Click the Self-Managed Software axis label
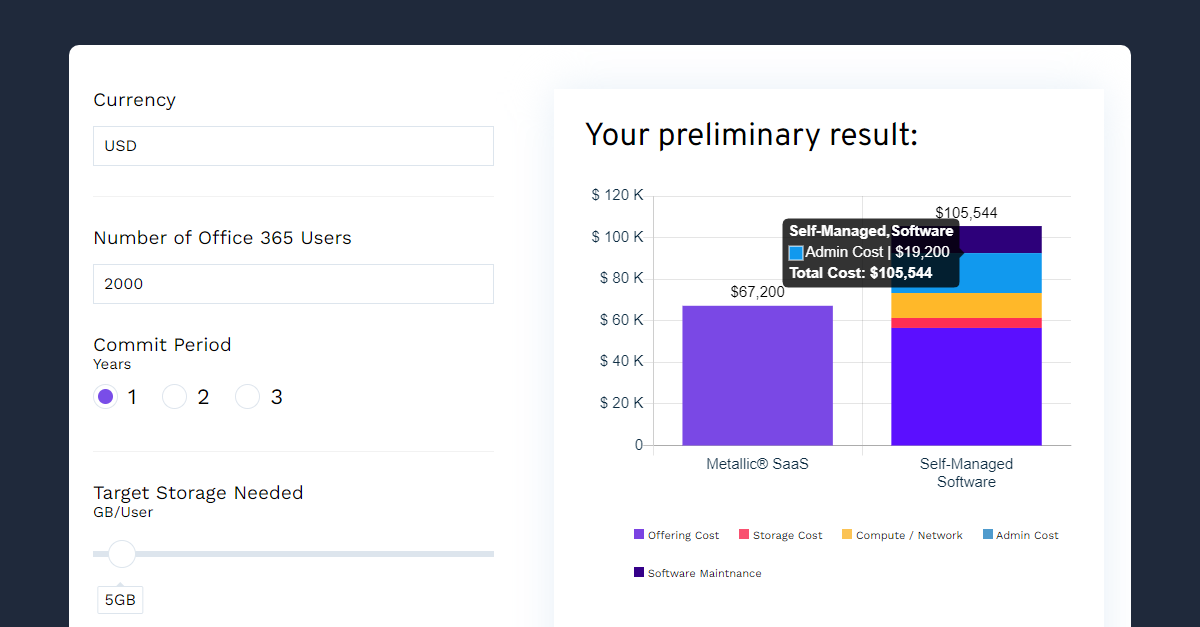 click(x=966, y=473)
